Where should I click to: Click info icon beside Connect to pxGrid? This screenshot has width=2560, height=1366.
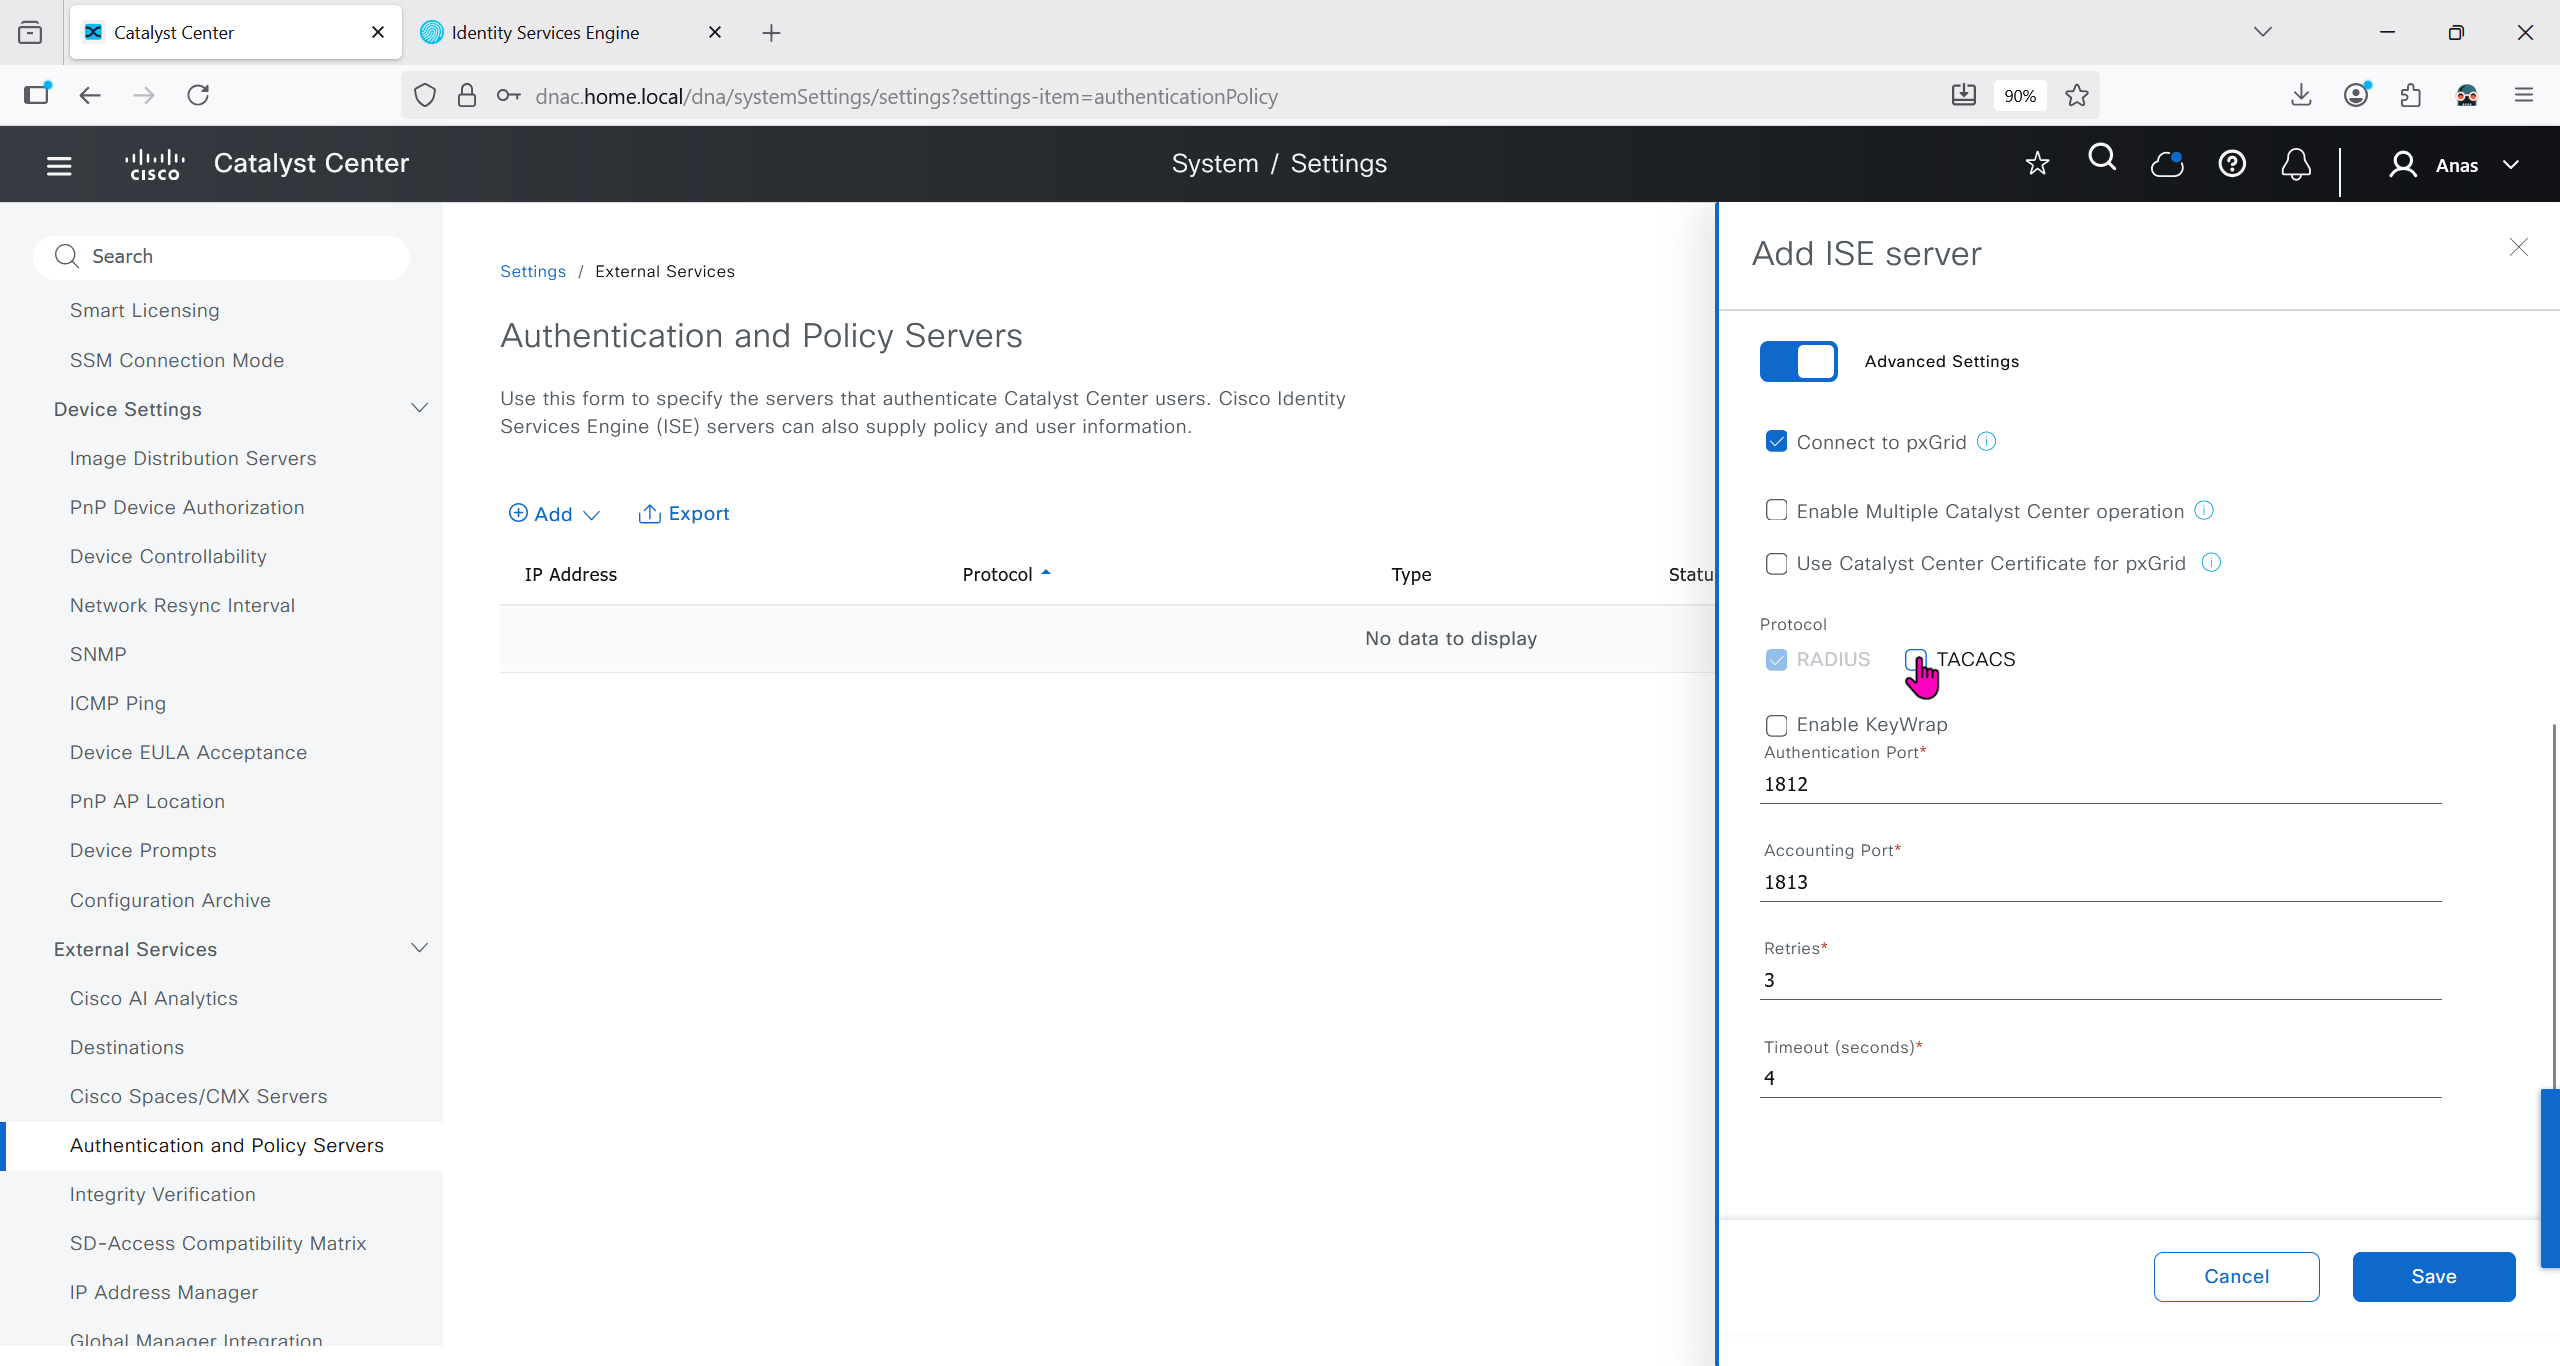pyautogui.click(x=1987, y=442)
